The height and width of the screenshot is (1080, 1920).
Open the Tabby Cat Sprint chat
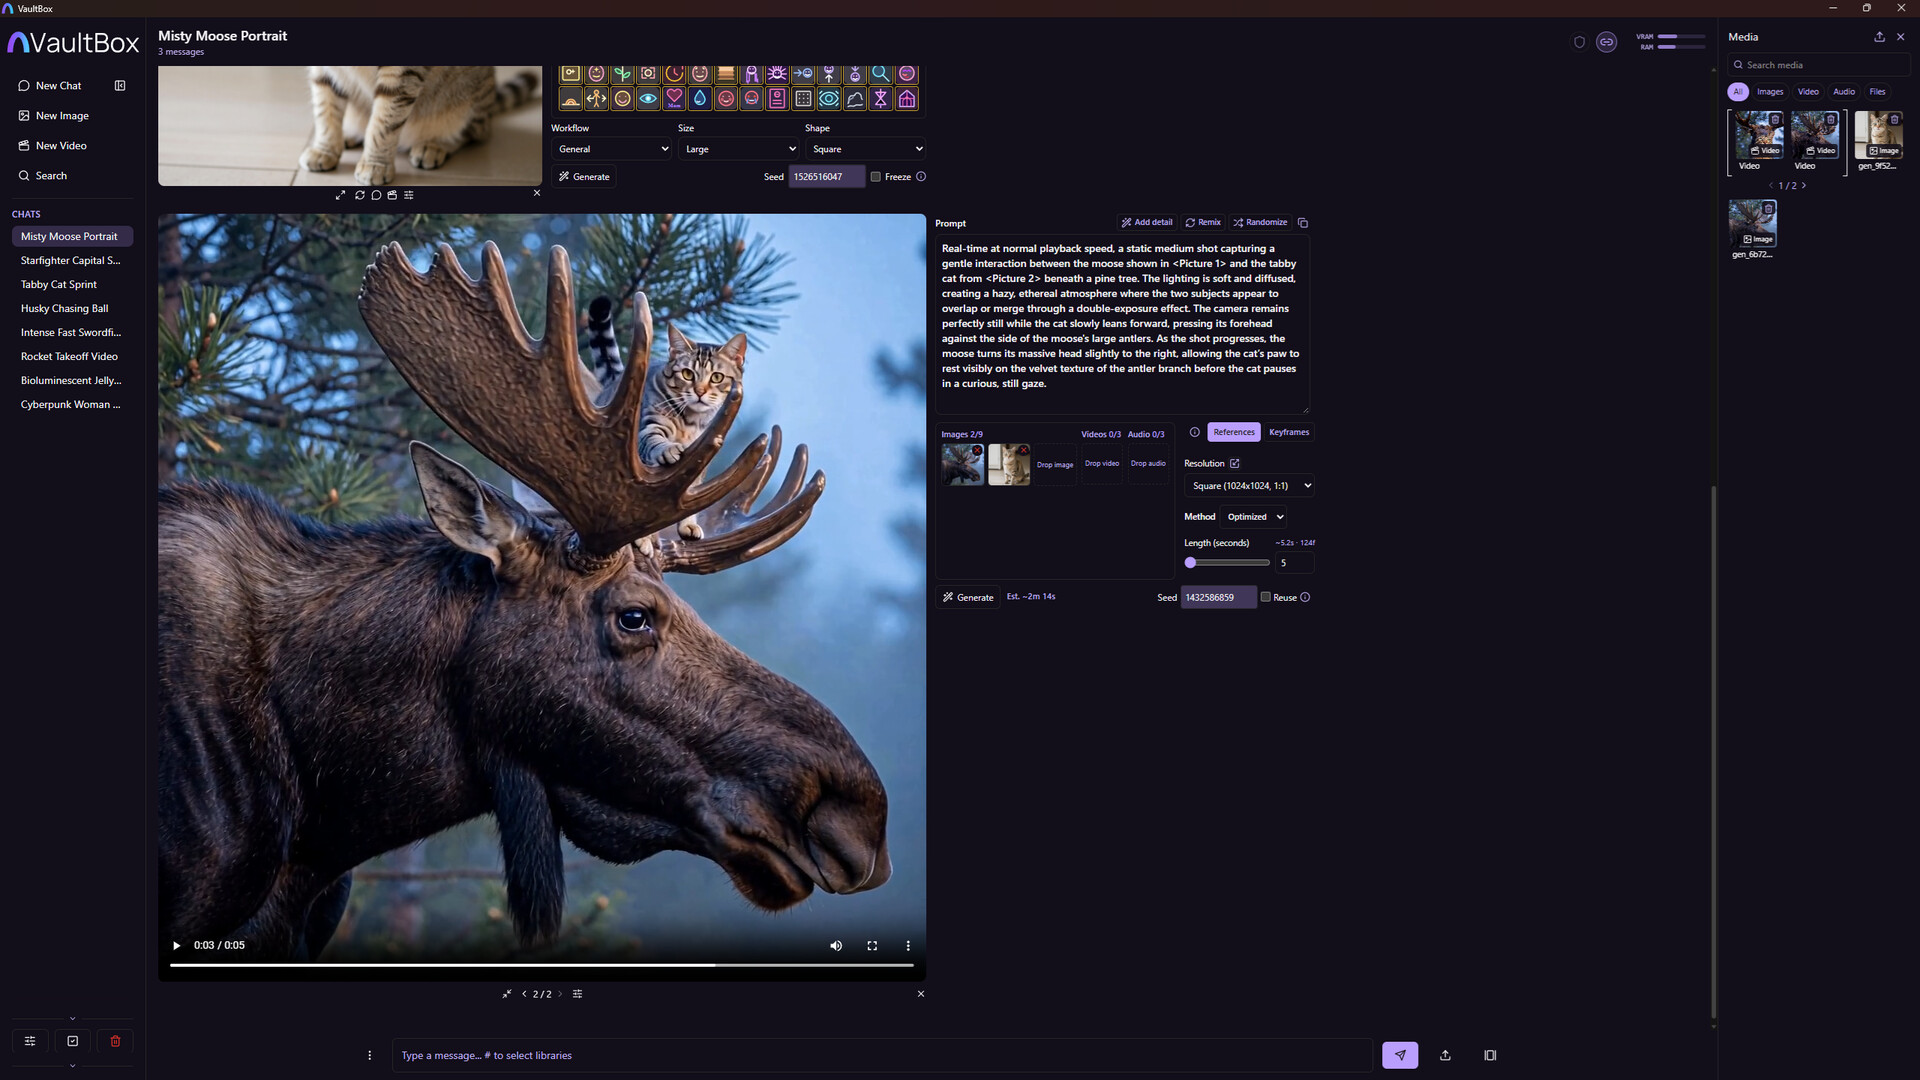click(72, 285)
